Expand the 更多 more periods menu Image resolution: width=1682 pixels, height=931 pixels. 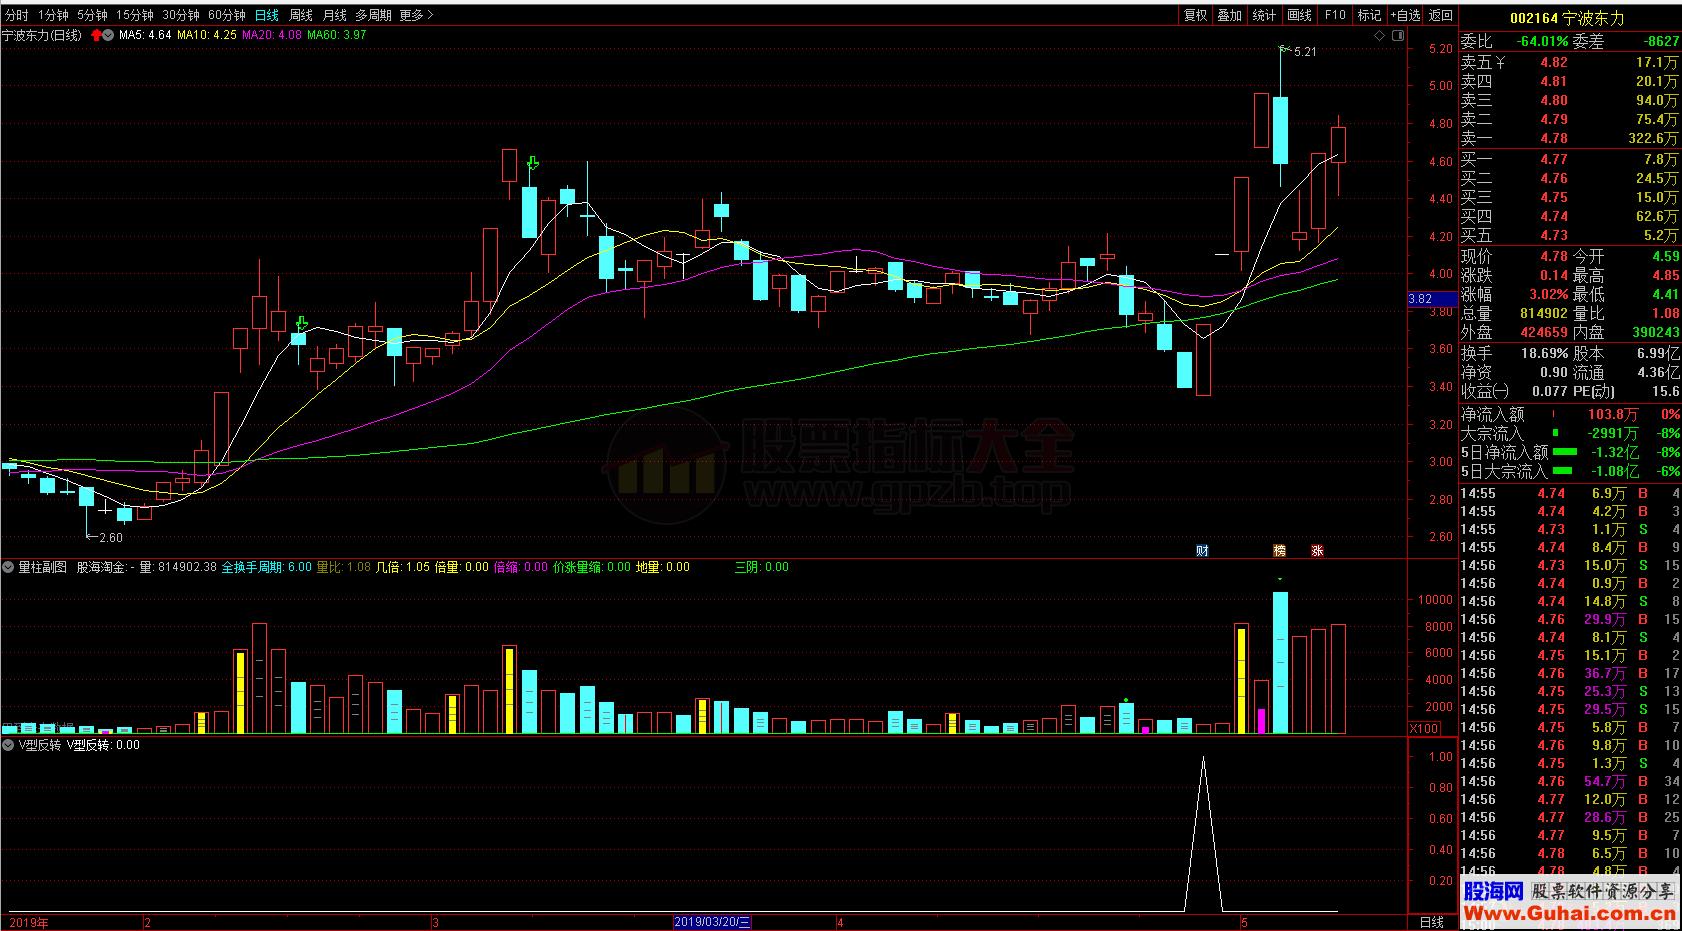(416, 15)
